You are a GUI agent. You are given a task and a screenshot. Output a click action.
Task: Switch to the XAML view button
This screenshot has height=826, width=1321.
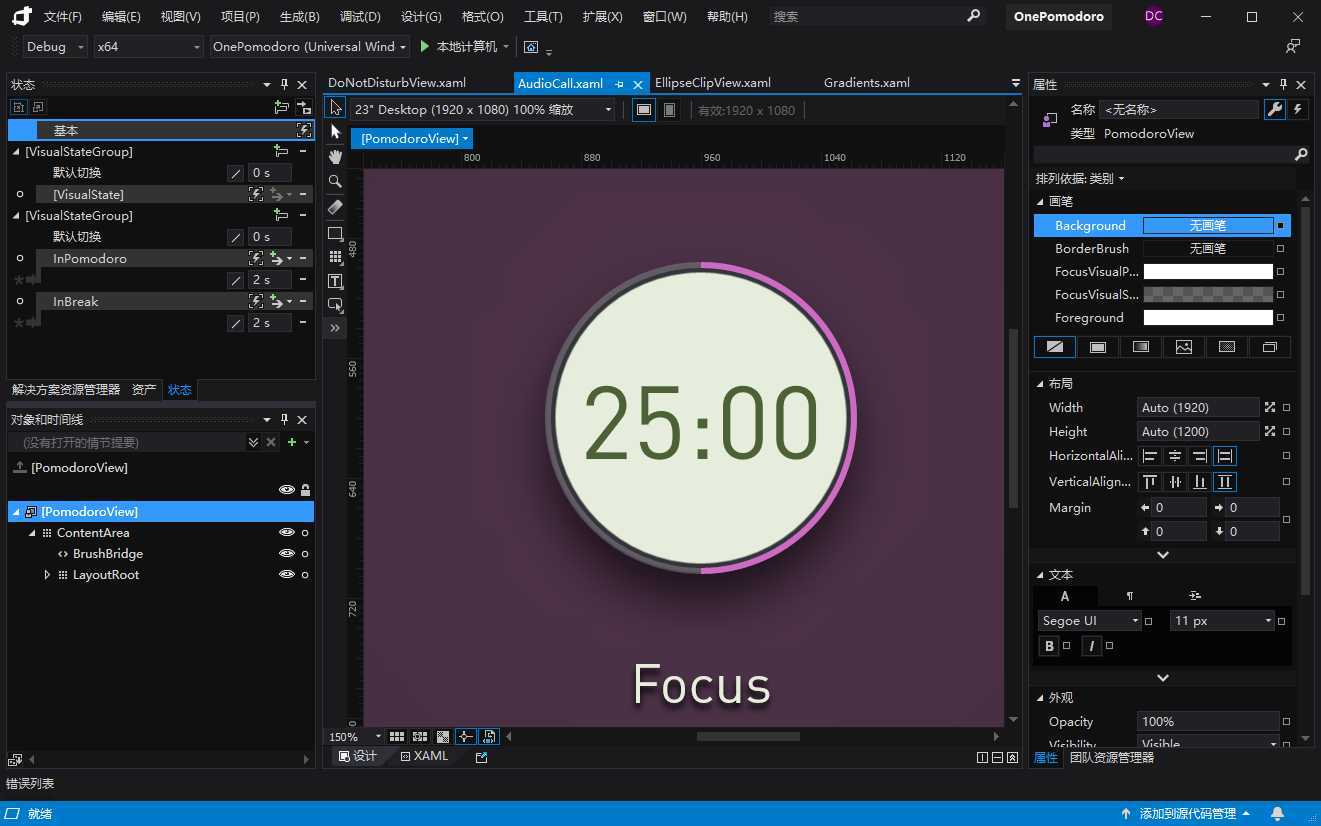point(425,756)
